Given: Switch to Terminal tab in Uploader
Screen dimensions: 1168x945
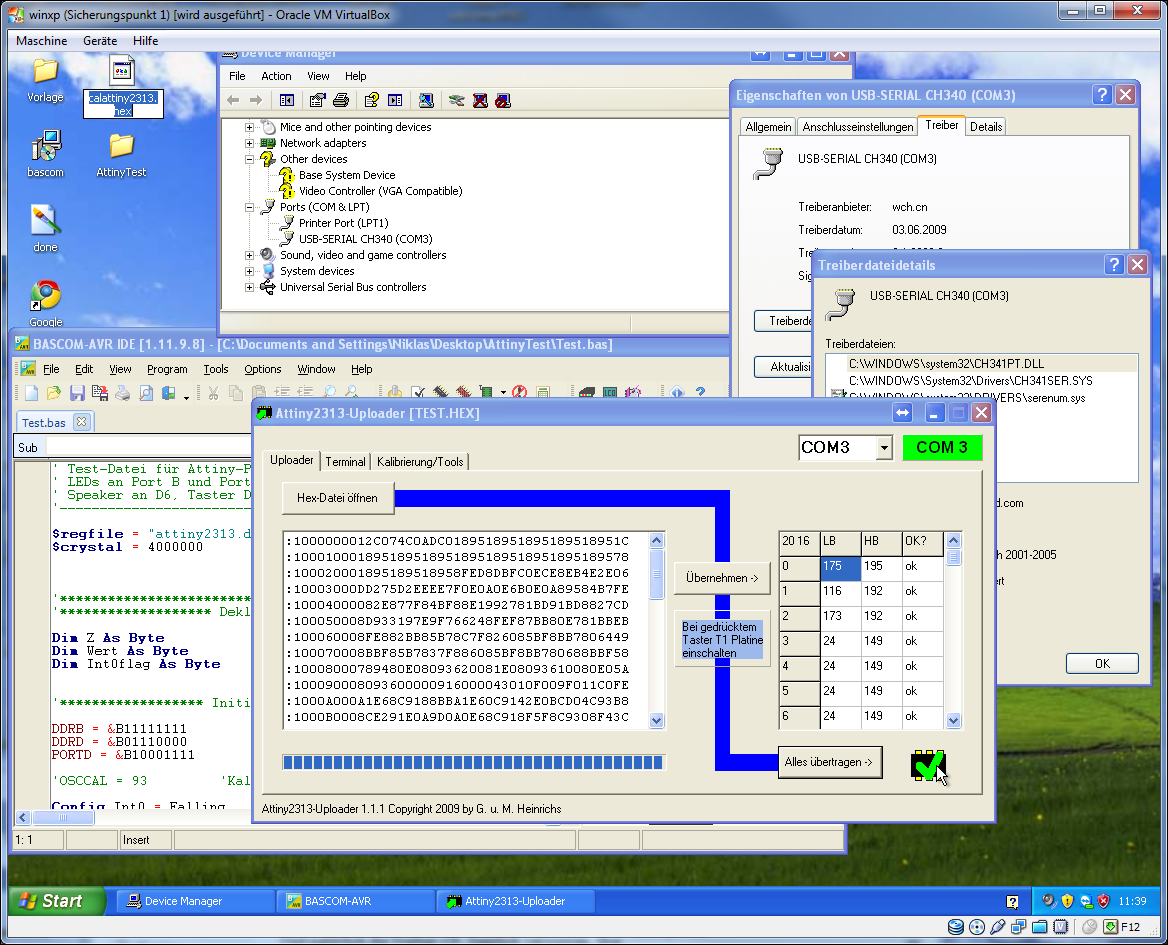Looking at the screenshot, I should coord(345,462).
